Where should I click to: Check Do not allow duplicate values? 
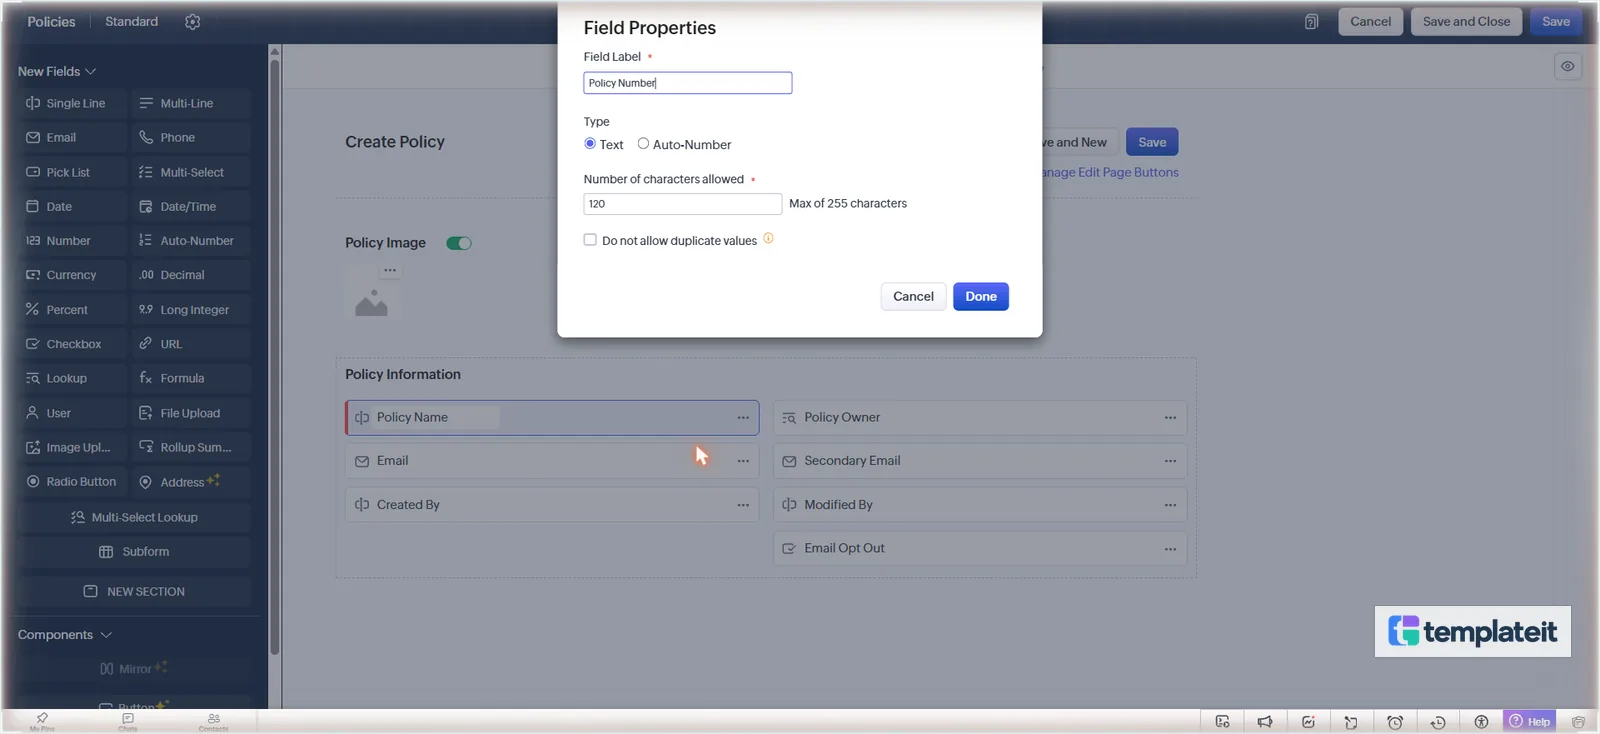[590, 240]
